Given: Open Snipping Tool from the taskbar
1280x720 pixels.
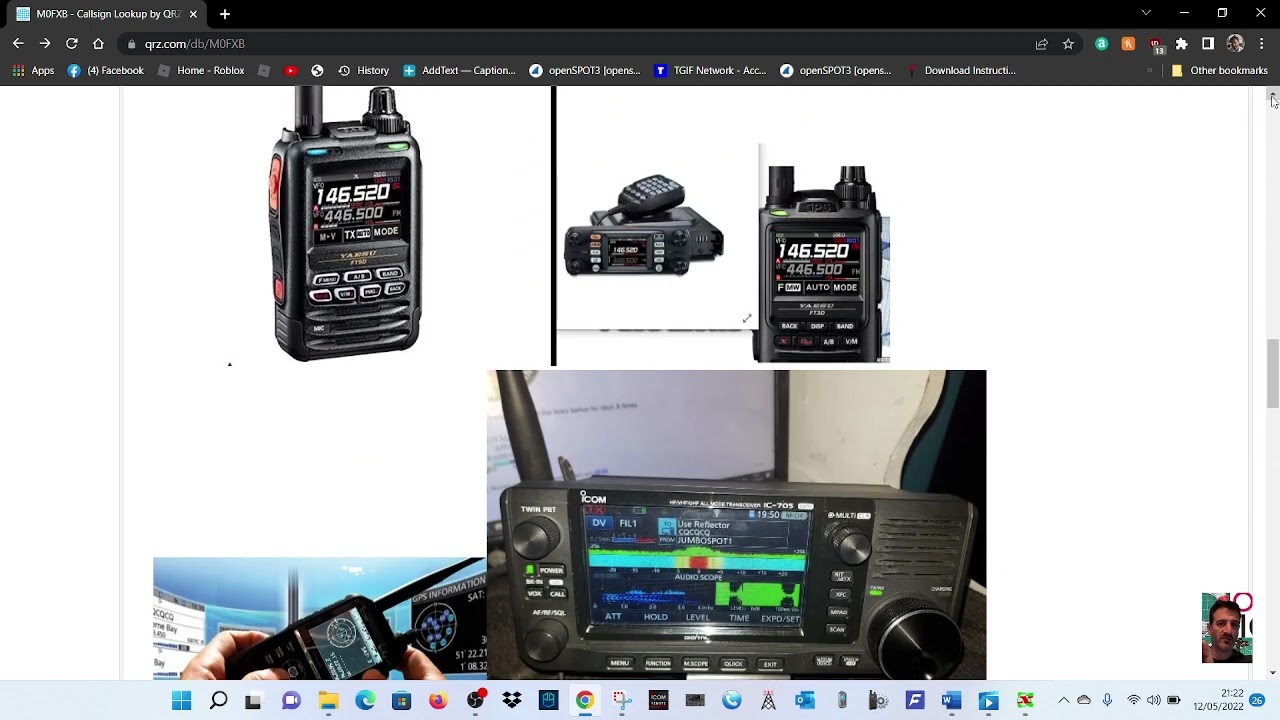Looking at the screenshot, I should pos(621,701).
